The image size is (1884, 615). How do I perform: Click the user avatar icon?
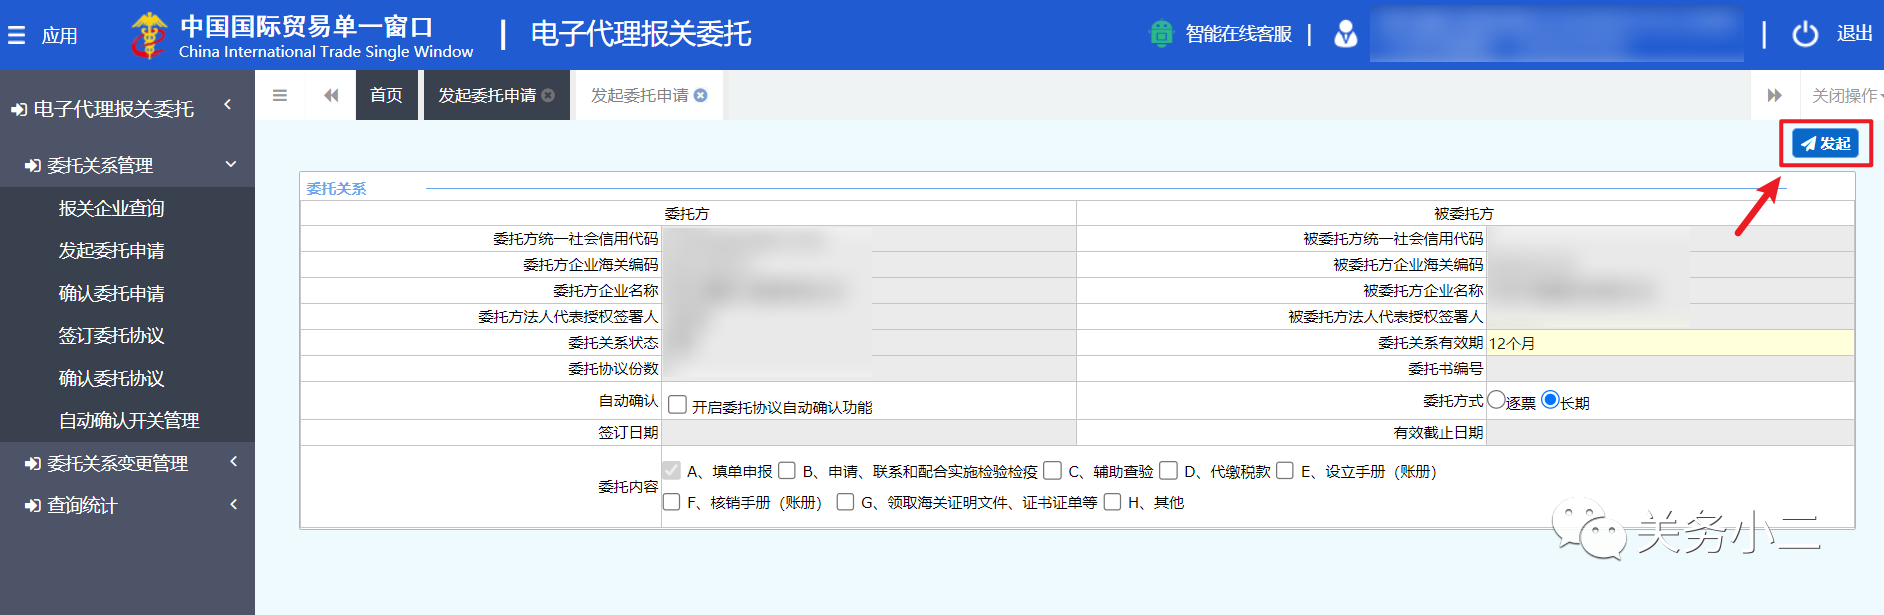[1346, 34]
